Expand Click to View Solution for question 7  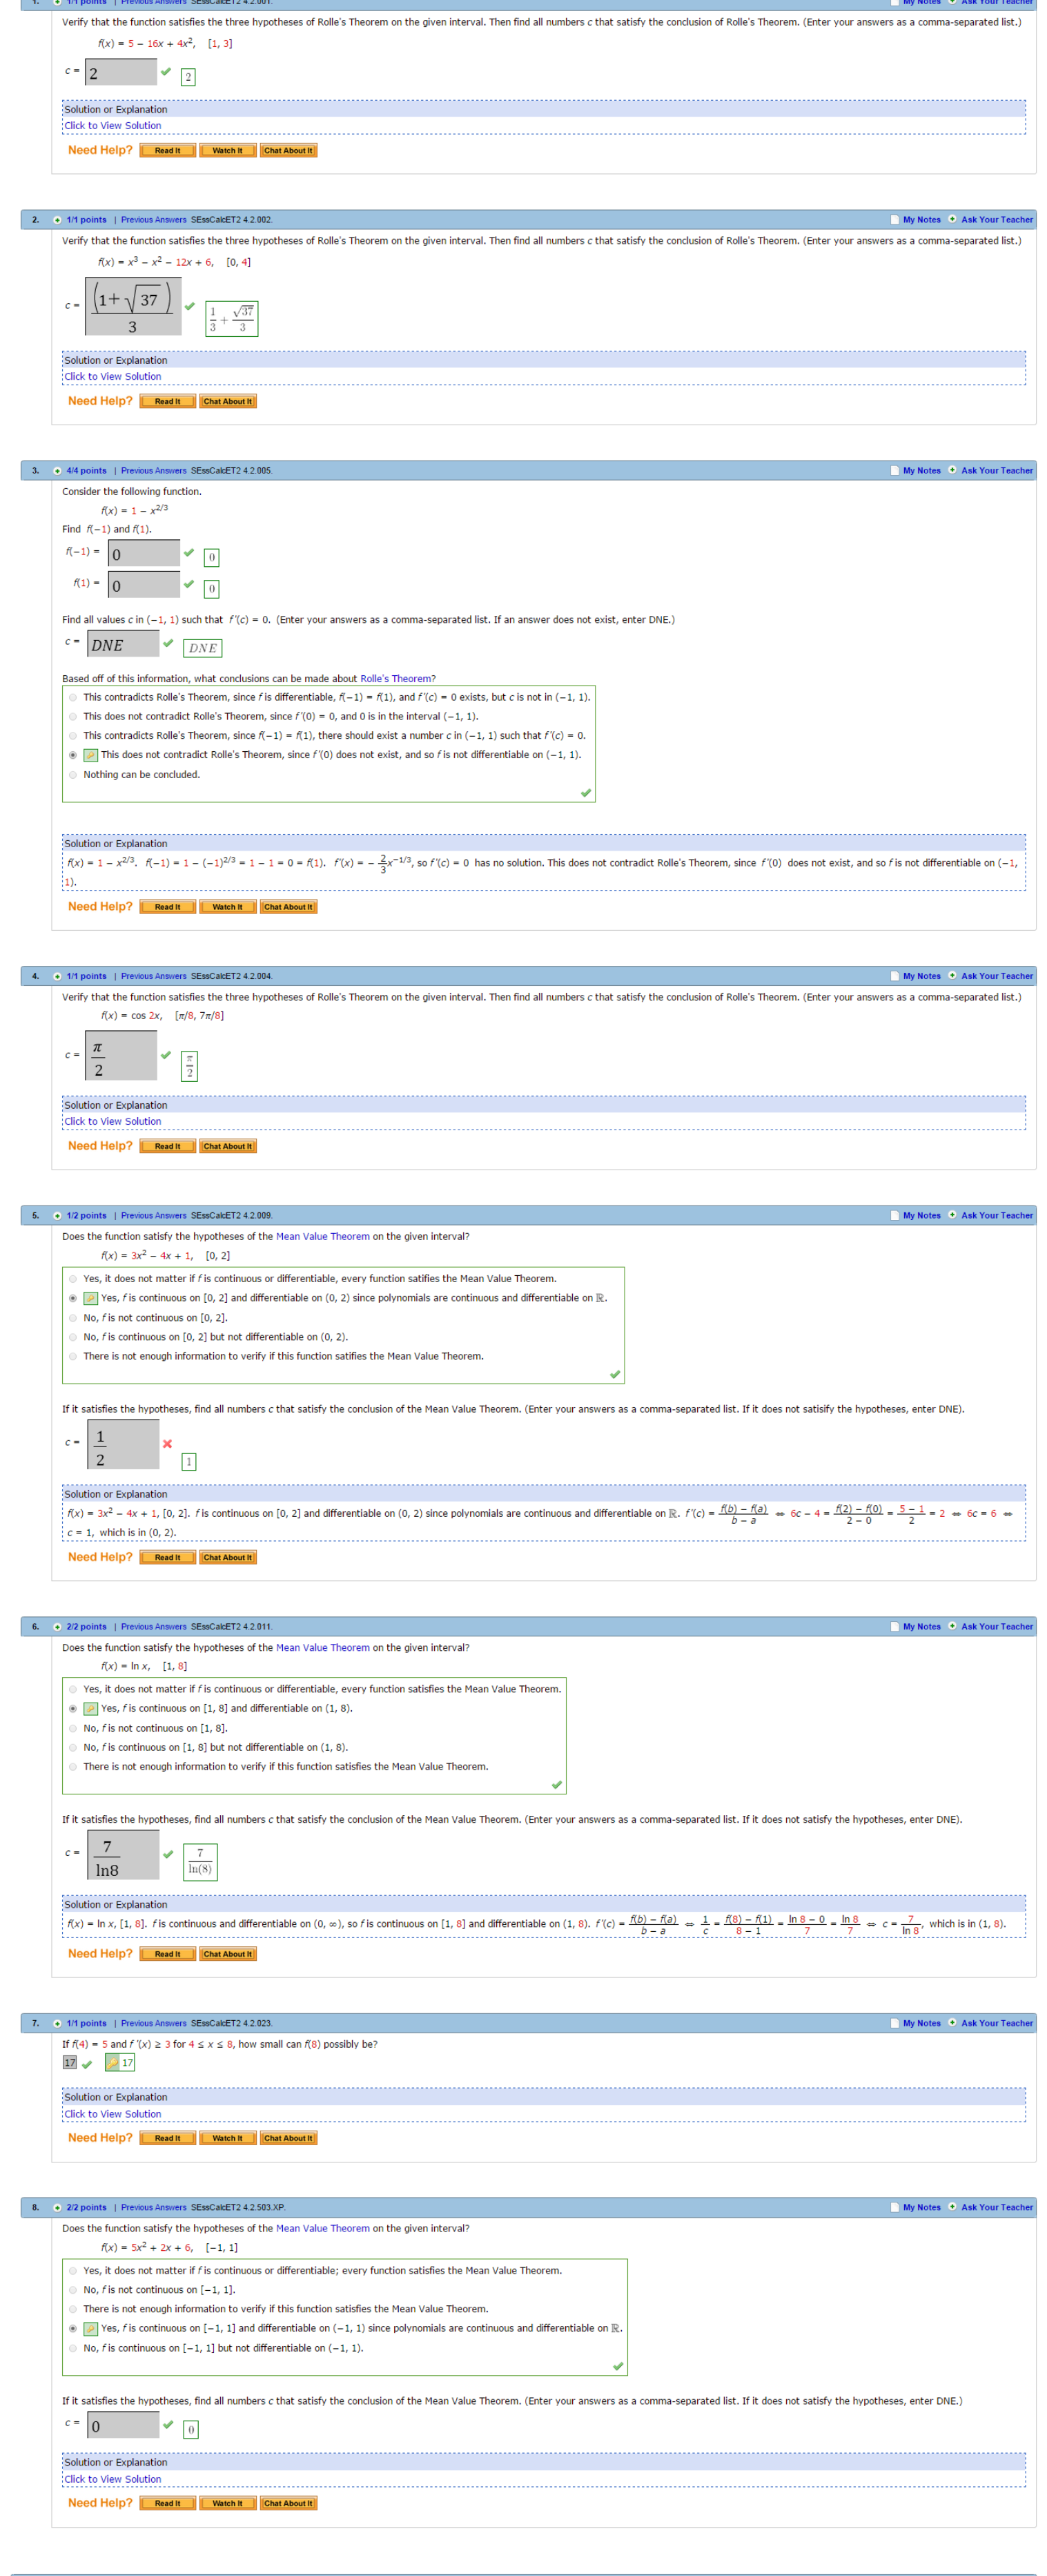click(112, 2114)
